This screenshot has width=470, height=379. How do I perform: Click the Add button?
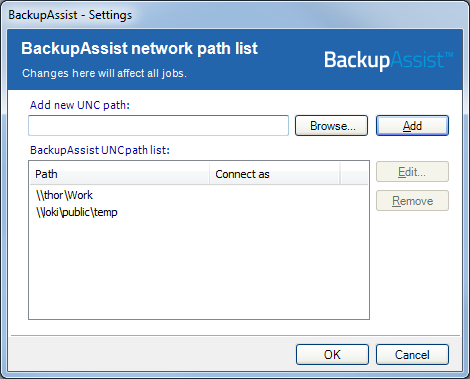412,126
